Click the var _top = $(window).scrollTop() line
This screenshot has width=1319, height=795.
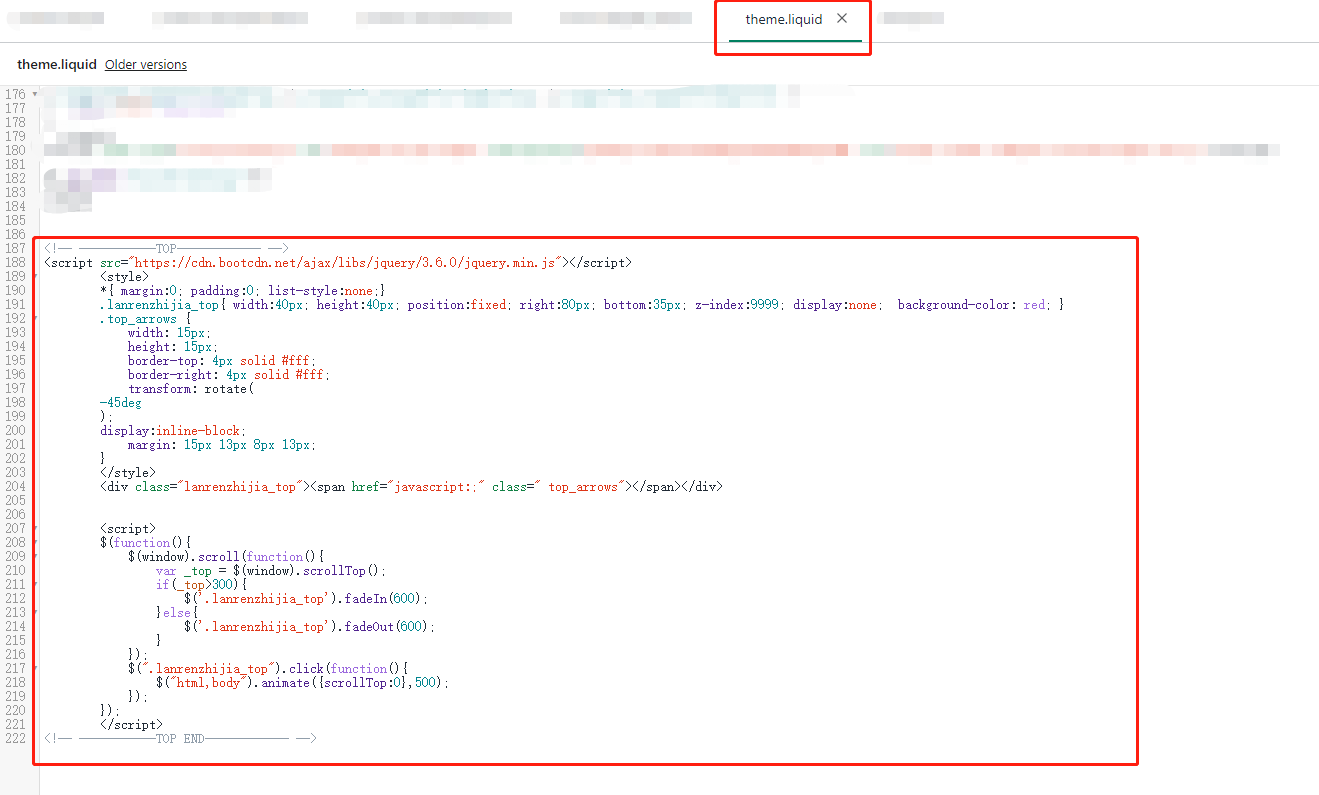tap(271, 570)
